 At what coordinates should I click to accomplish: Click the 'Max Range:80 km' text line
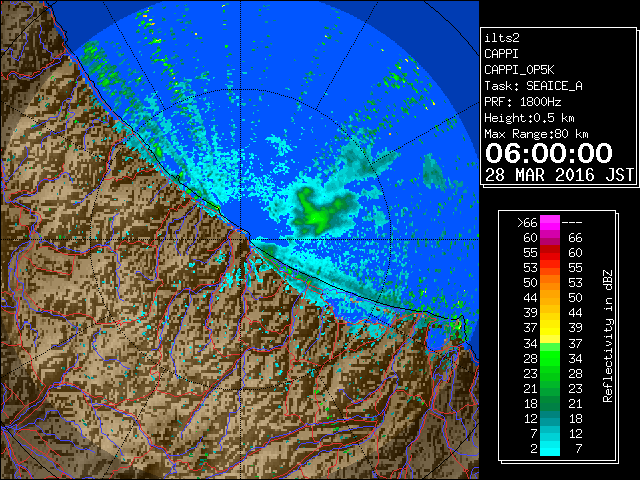(536, 134)
